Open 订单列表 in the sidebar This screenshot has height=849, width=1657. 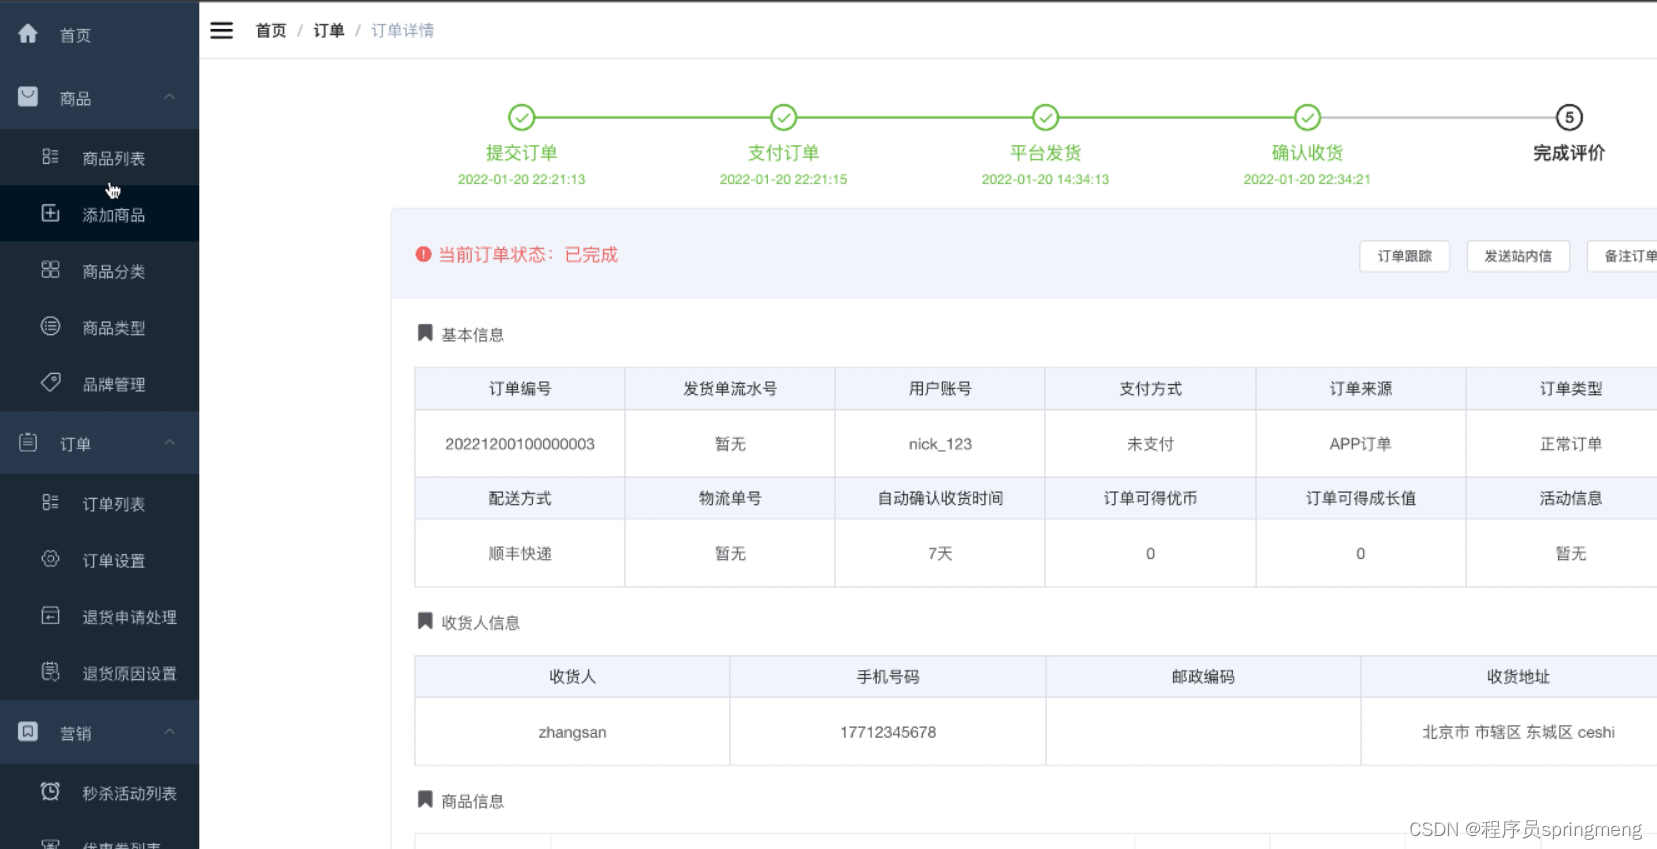113,504
